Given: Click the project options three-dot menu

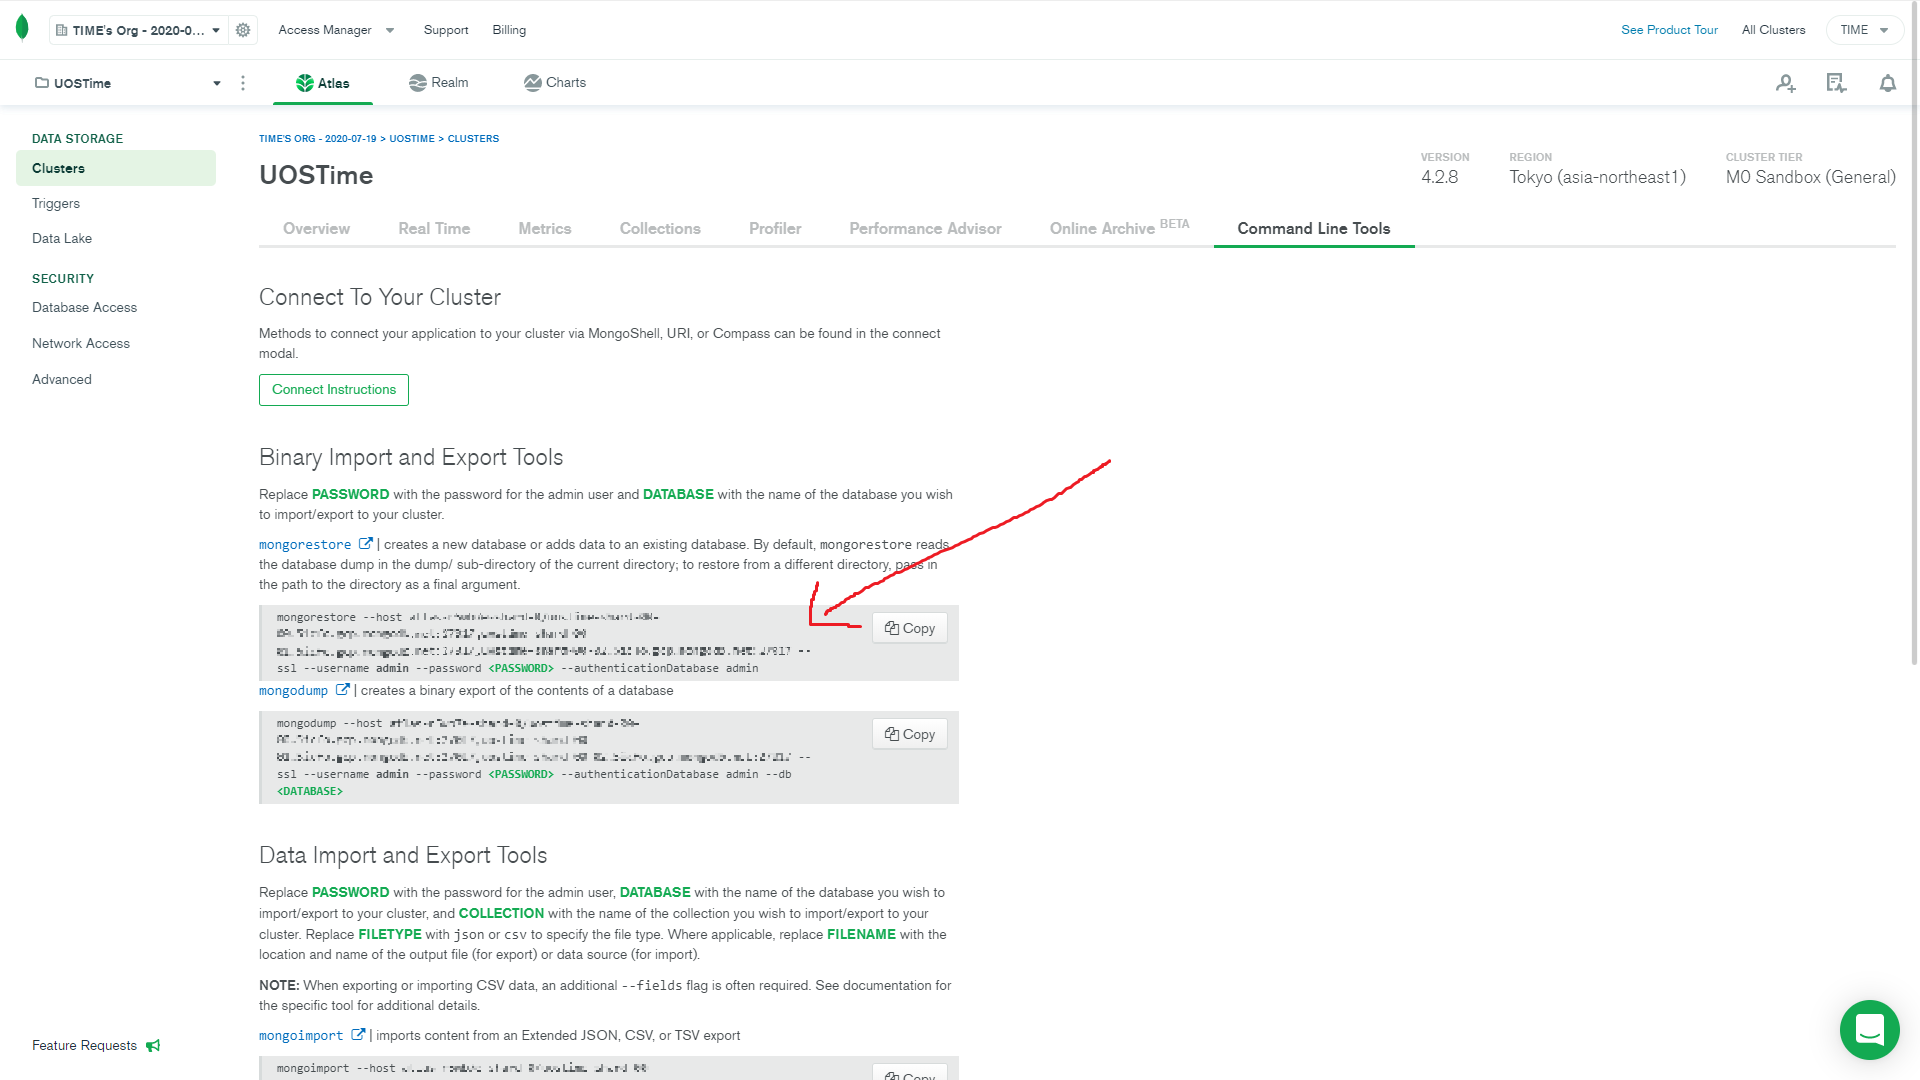Looking at the screenshot, I should point(243,83).
